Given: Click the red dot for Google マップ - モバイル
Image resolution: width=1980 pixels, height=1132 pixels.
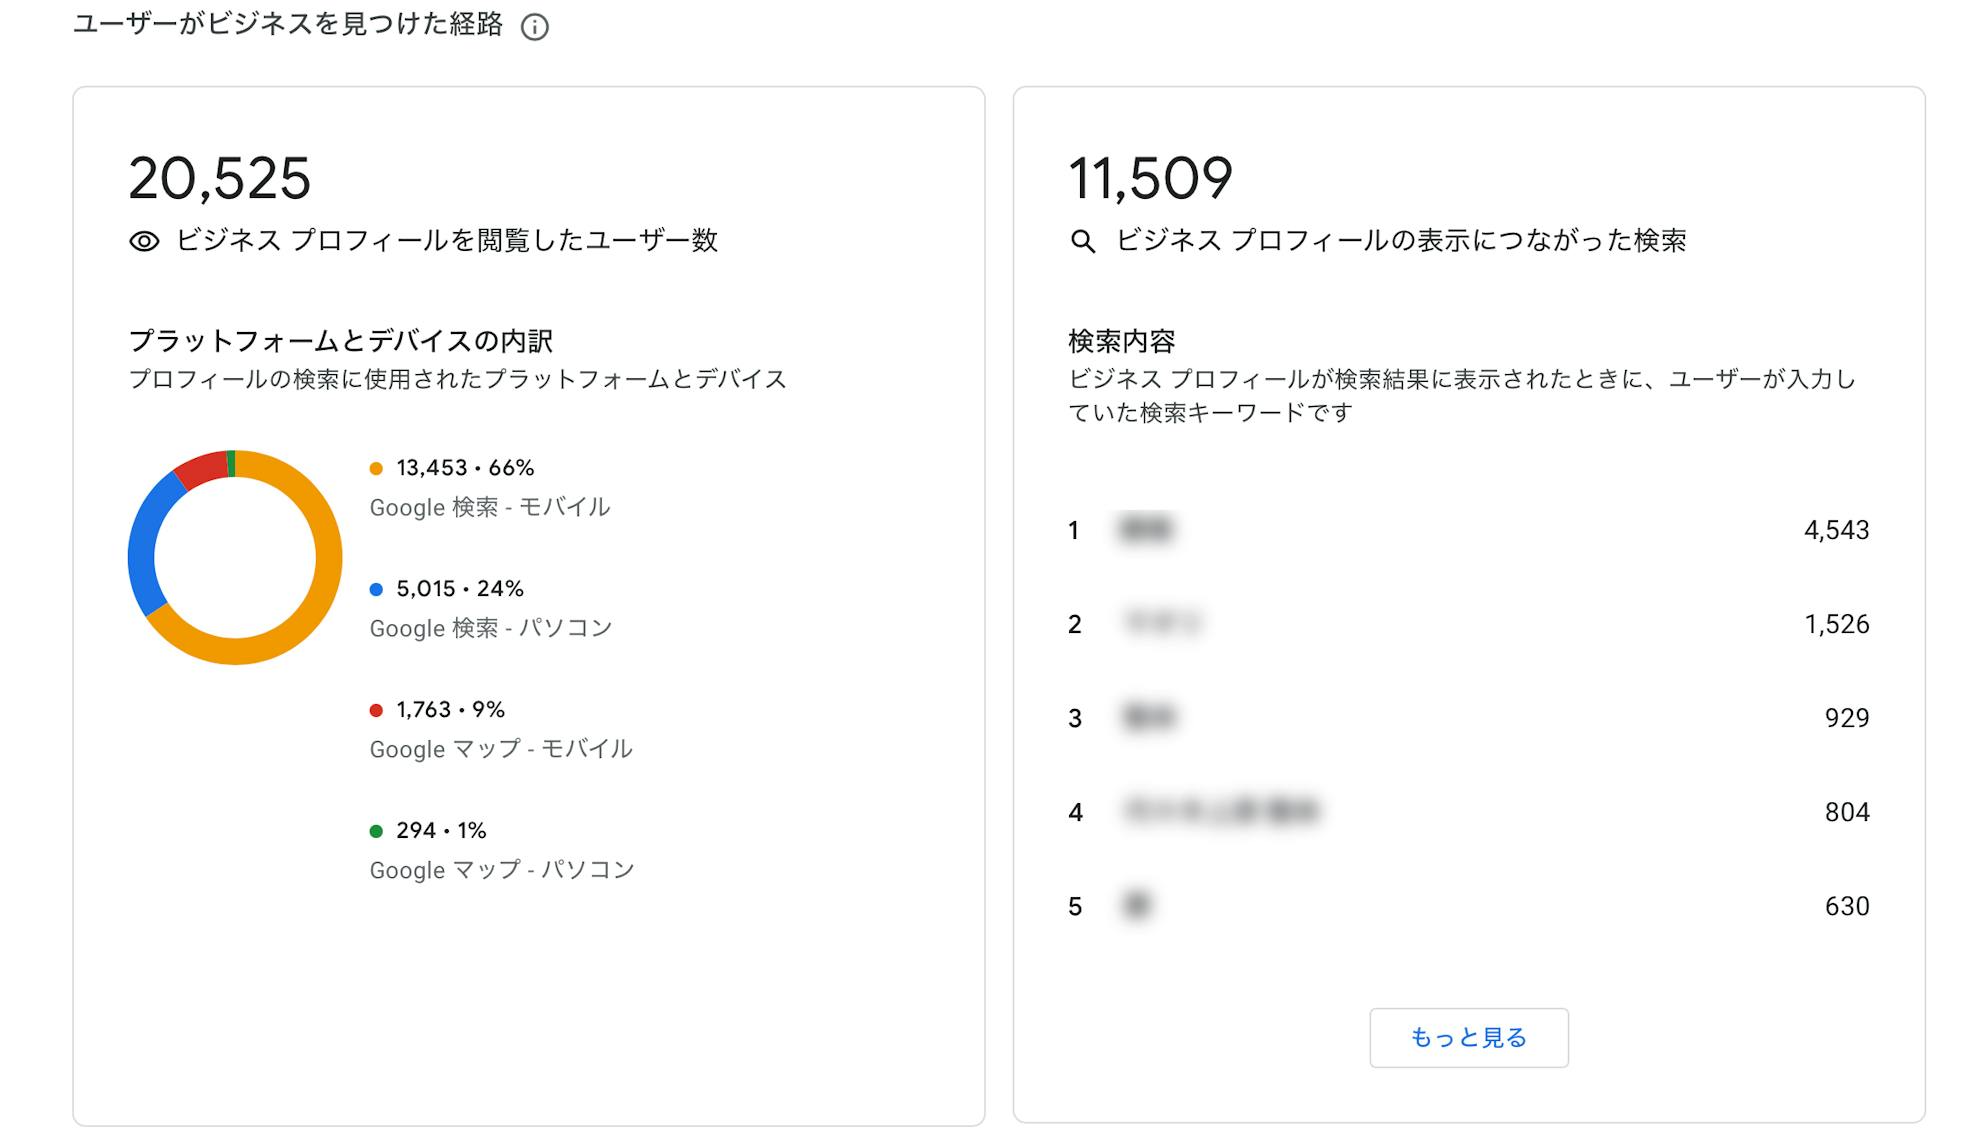Looking at the screenshot, I should pos(376,710).
